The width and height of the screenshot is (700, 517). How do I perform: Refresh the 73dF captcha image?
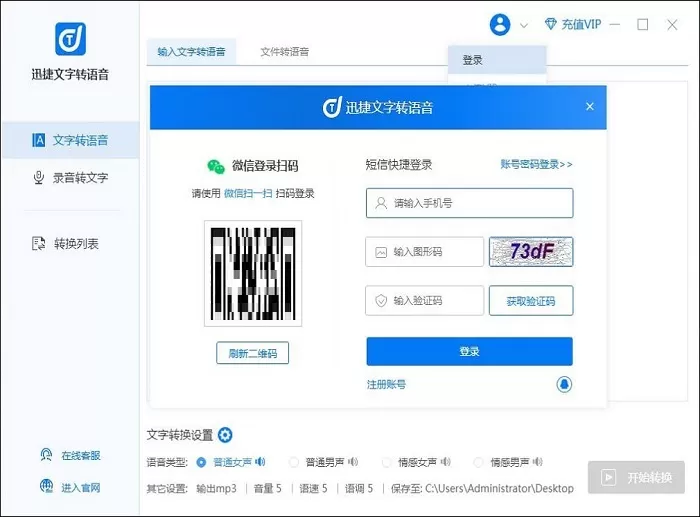point(531,252)
